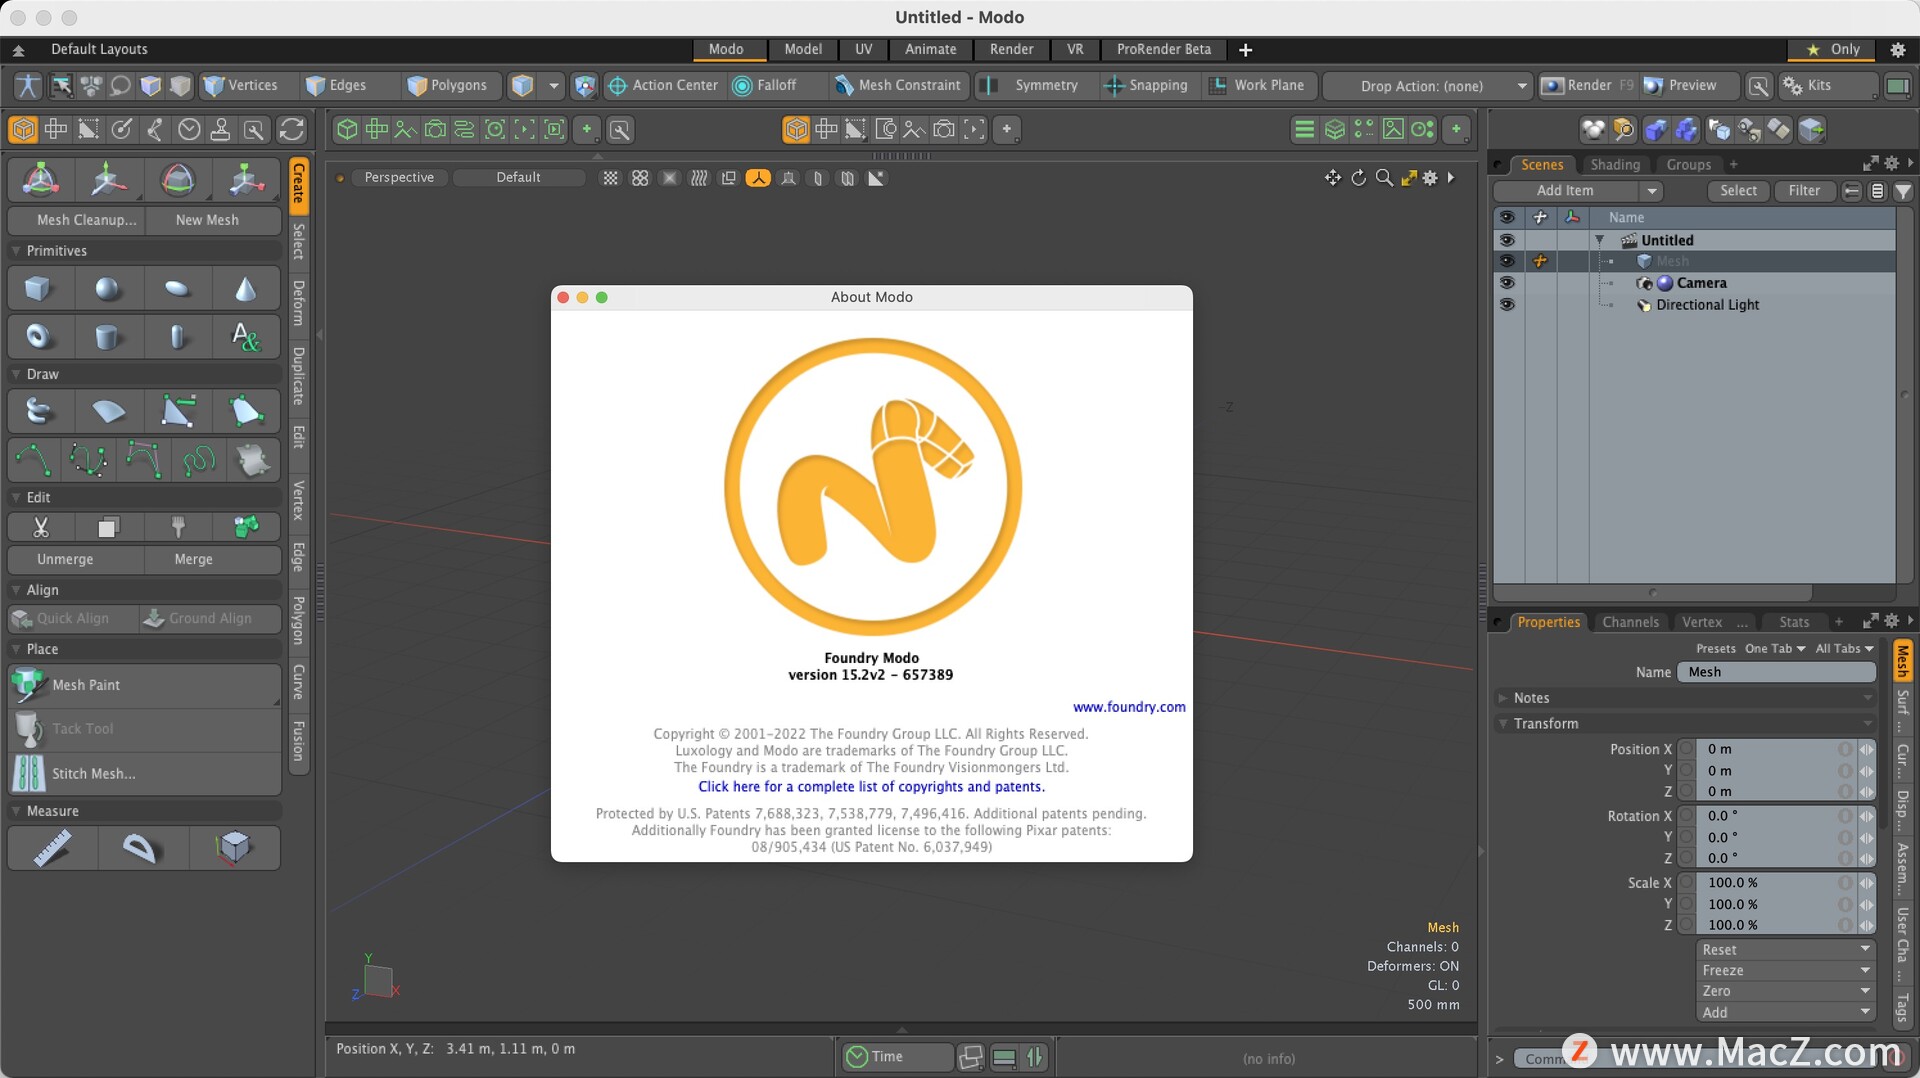Open viewport settings gear icon

point(1431,177)
